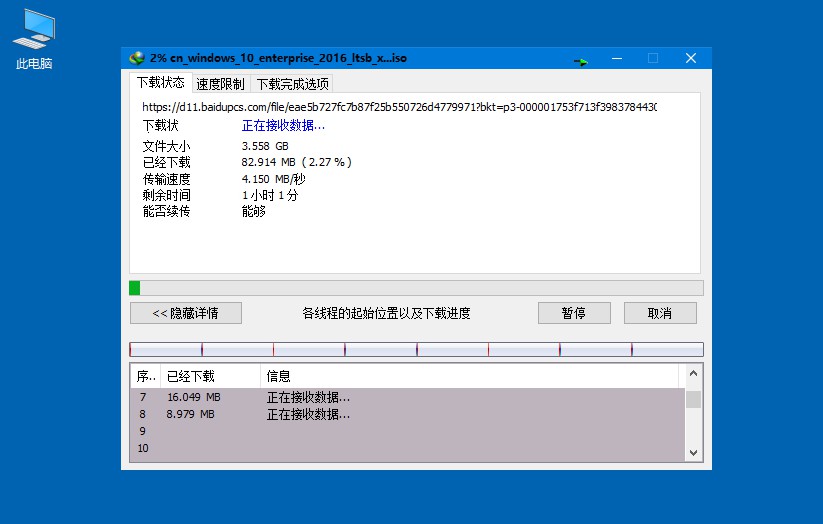This screenshot has width=823, height=524.
Task: Click the blue 正在接收数据... status text
Action: [283, 125]
